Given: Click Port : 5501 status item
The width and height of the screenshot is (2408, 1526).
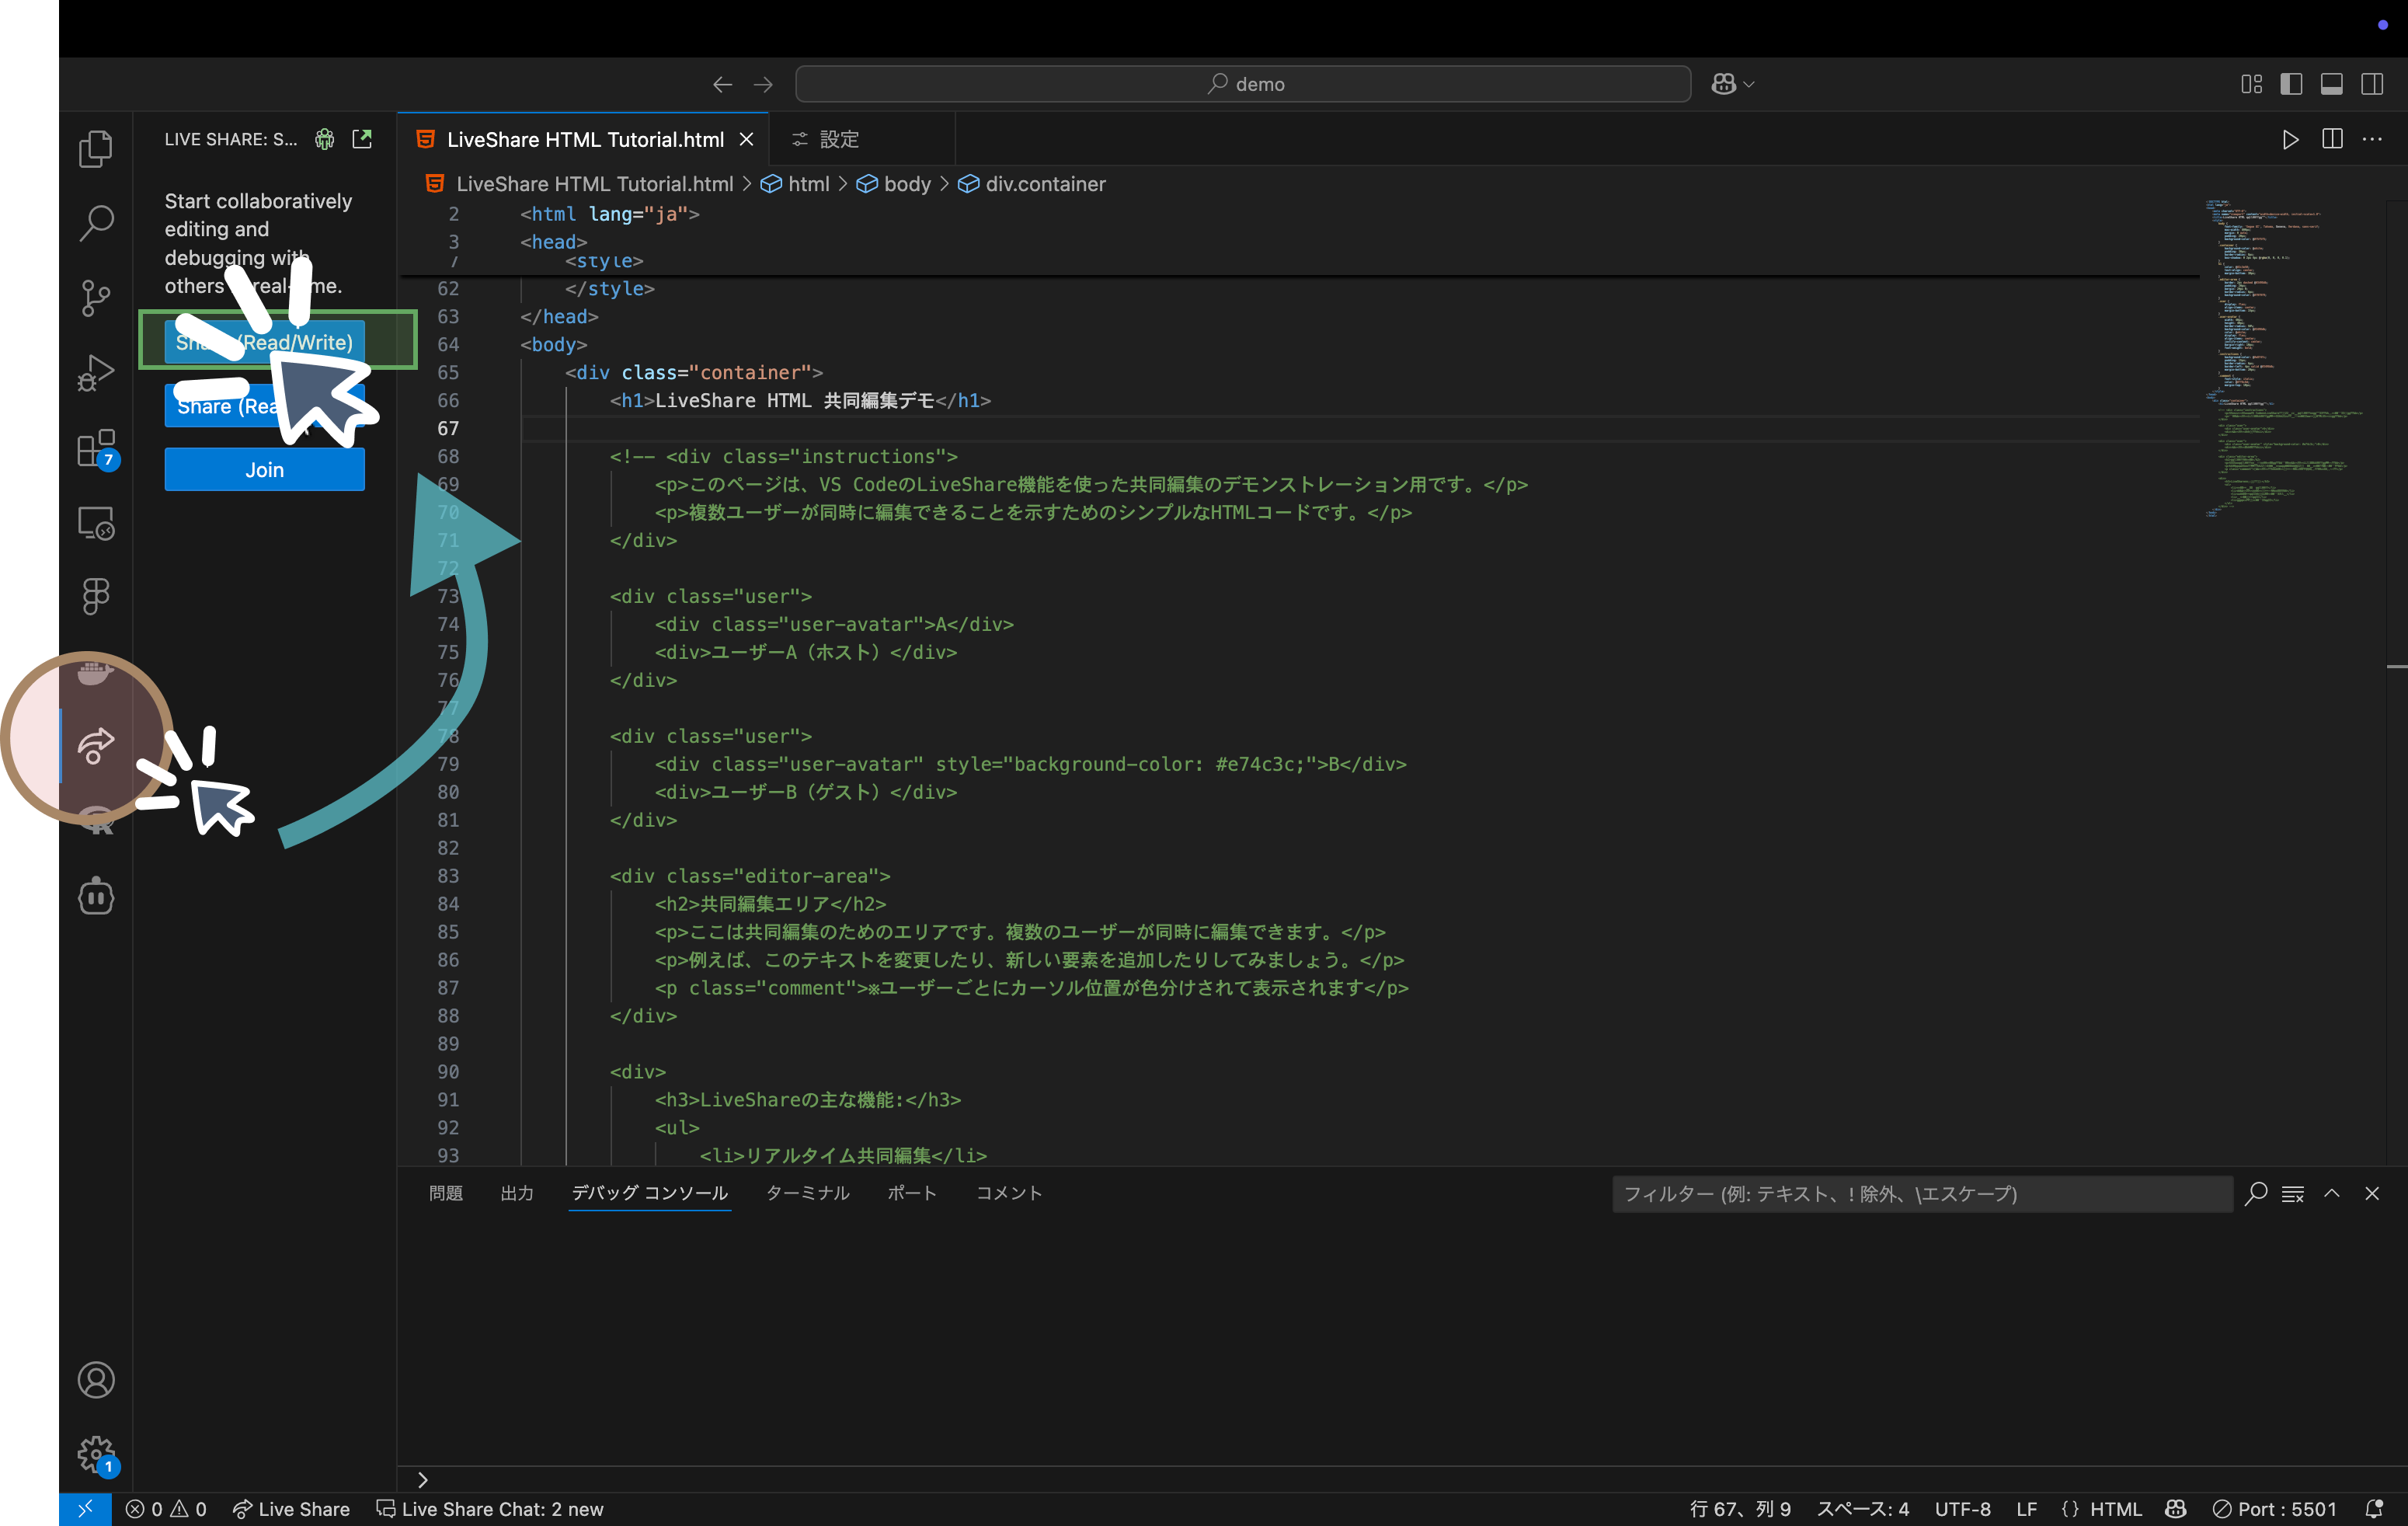Looking at the screenshot, I should coord(2275,1509).
